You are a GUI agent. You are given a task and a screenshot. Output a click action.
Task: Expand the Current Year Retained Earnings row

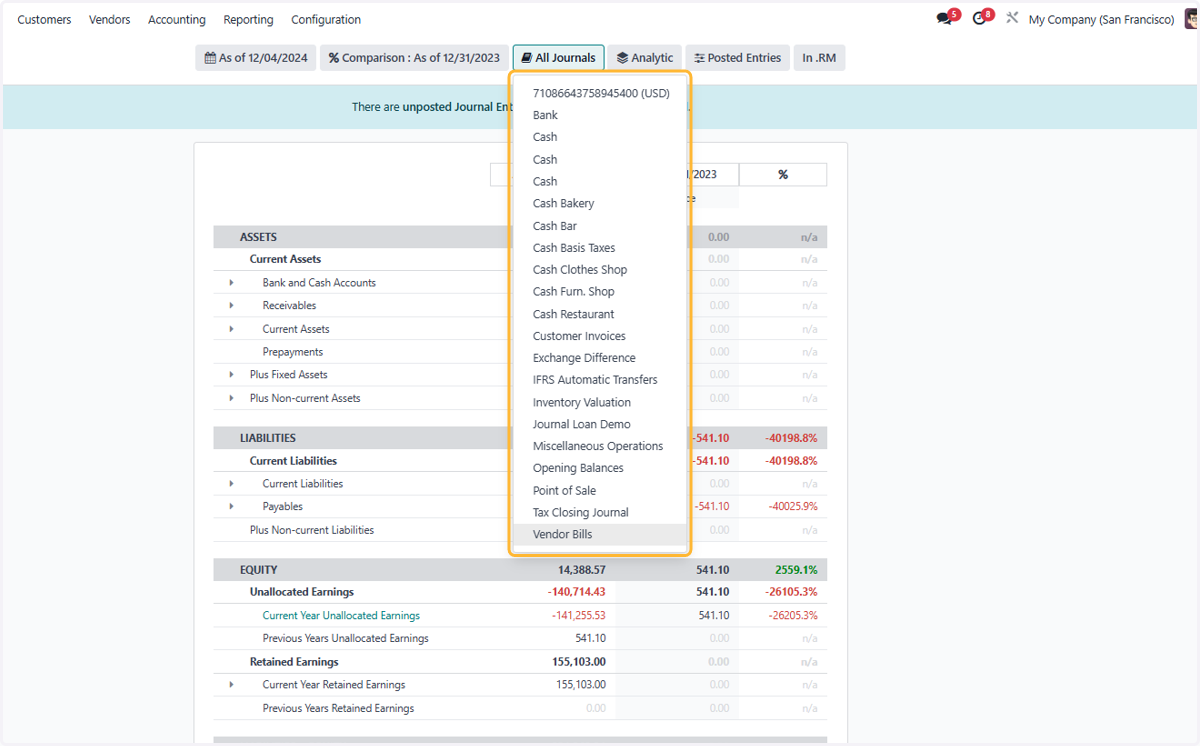click(231, 685)
